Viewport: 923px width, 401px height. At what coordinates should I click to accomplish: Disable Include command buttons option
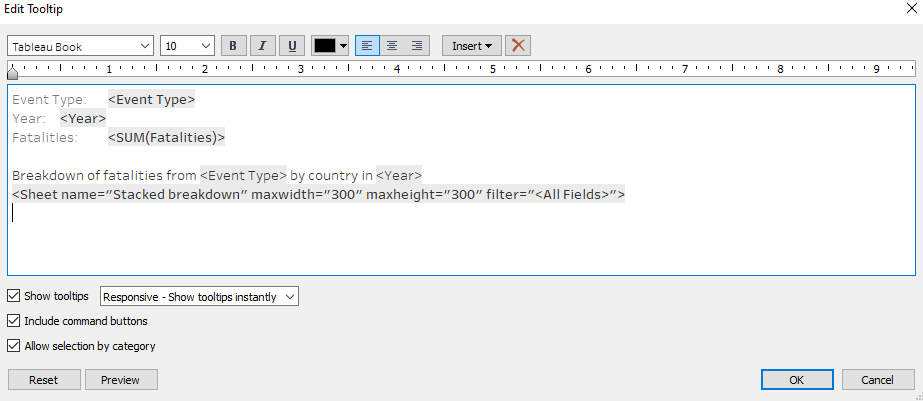(x=13, y=321)
